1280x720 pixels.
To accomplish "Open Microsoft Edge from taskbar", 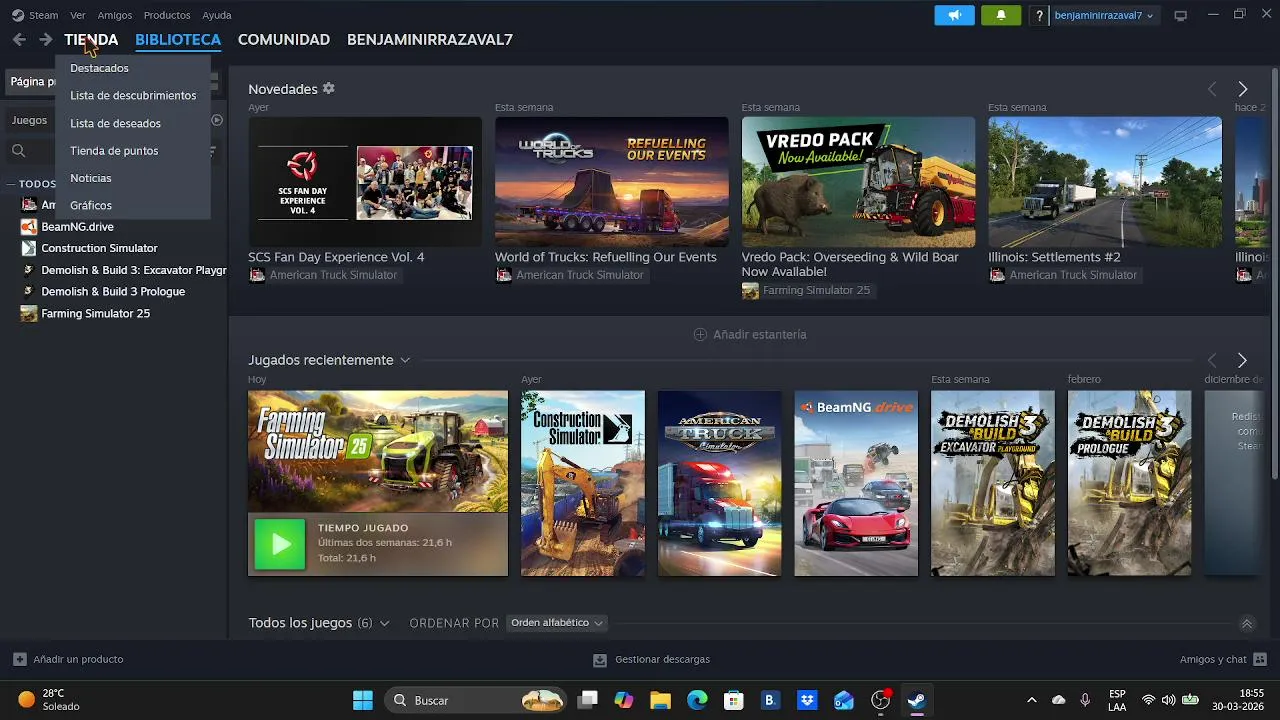I will tap(697, 700).
